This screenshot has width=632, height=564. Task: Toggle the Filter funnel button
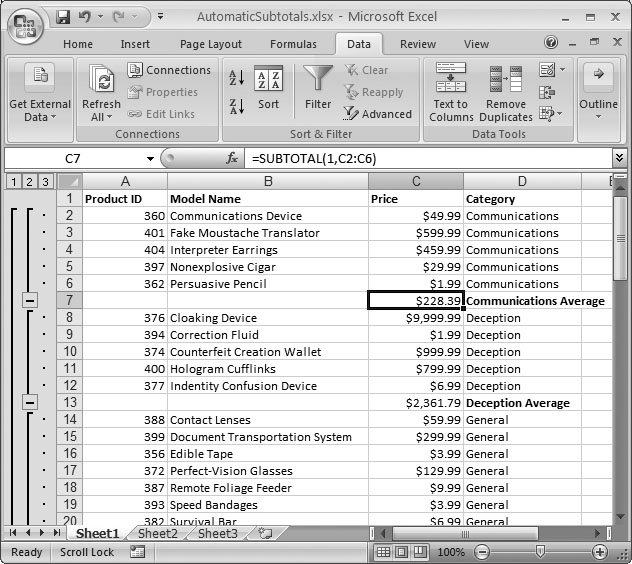point(318,87)
